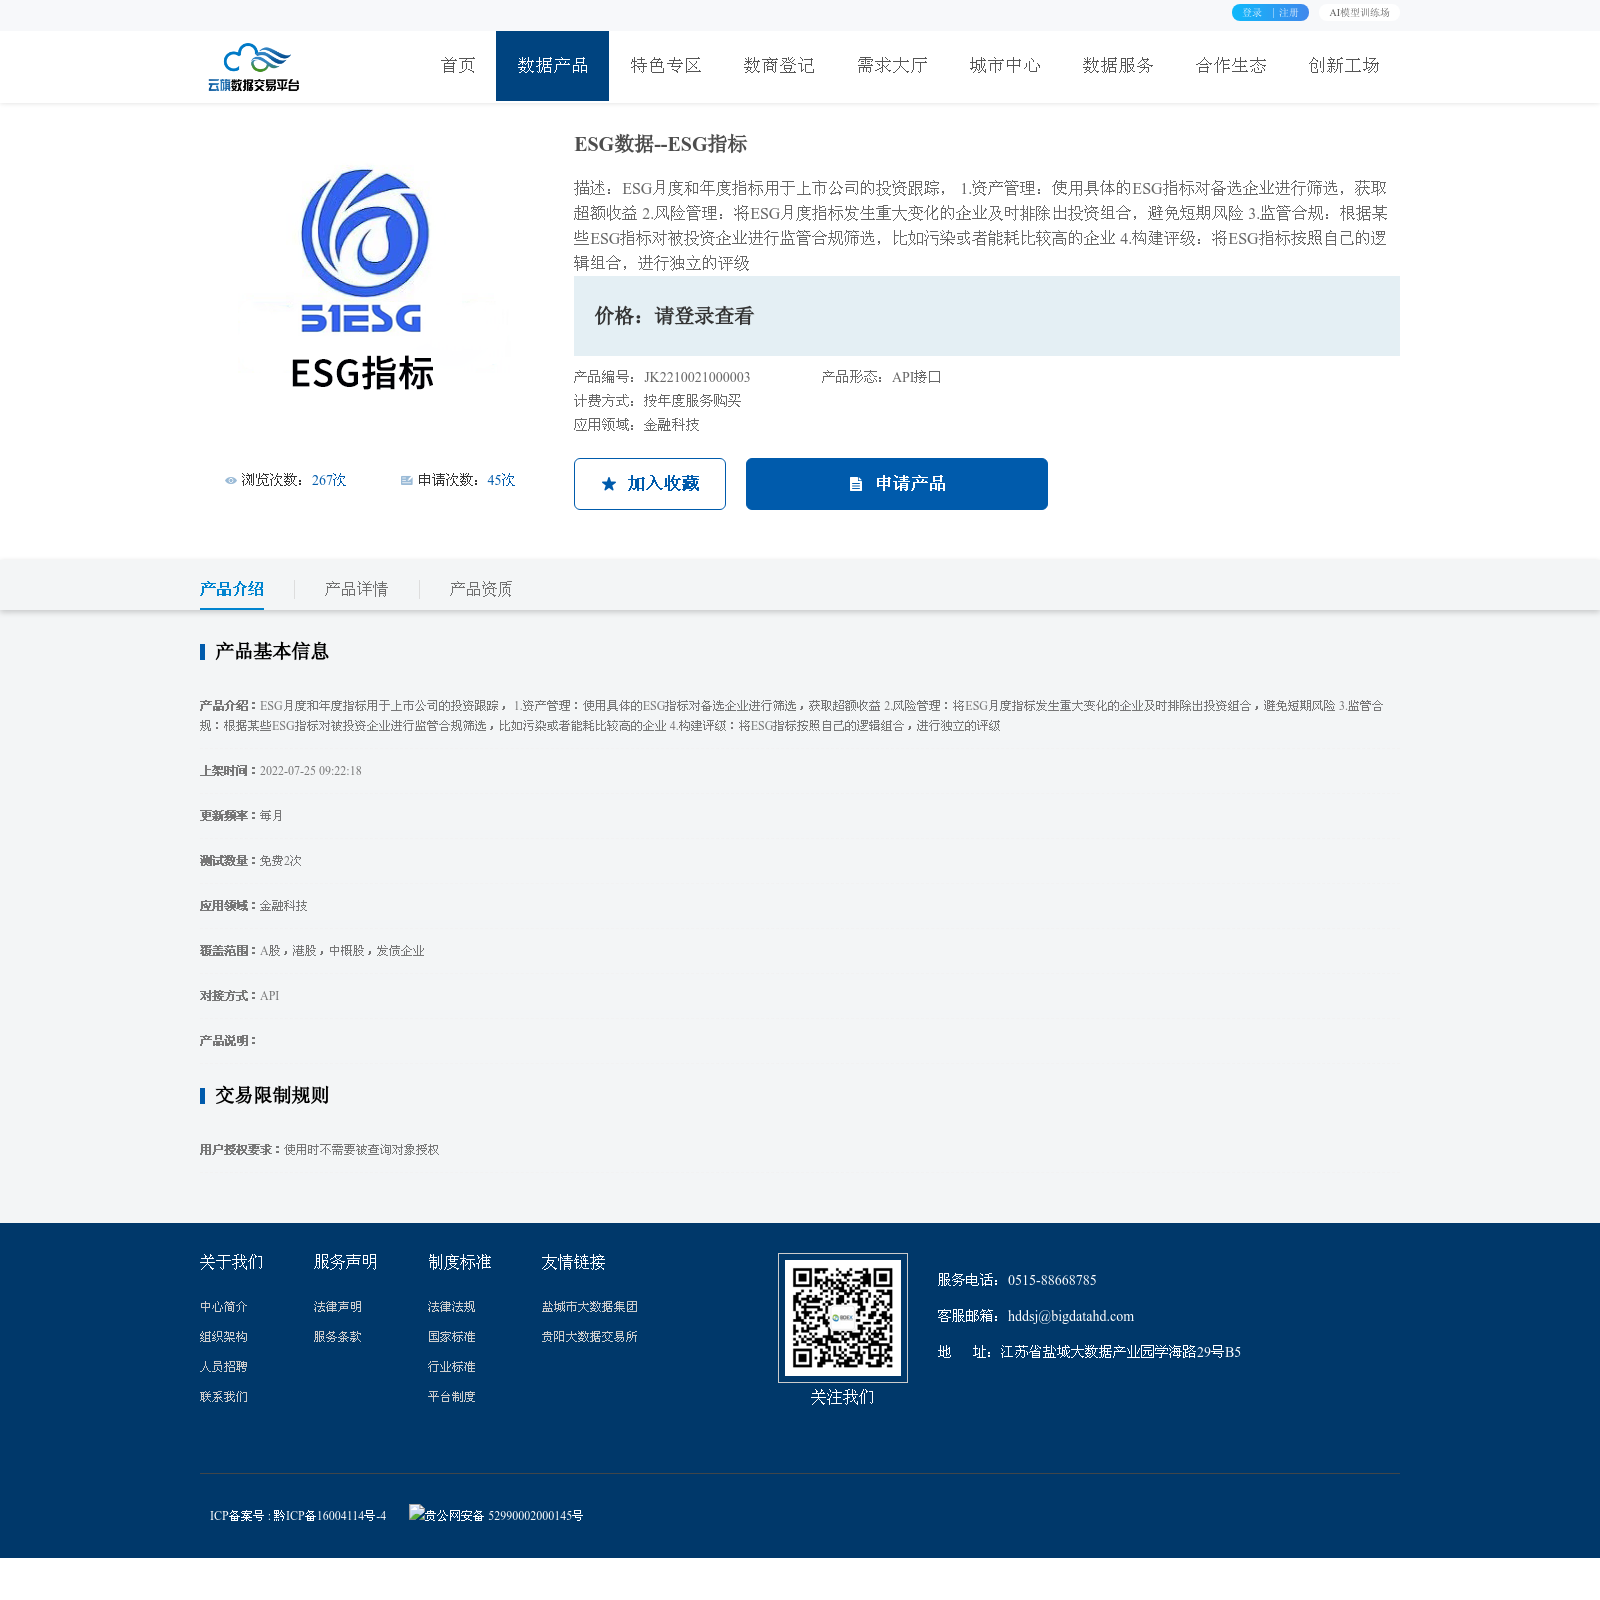Click the 45次 application count
The width and height of the screenshot is (1600, 1600).
pyautogui.click(x=501, y=480)
